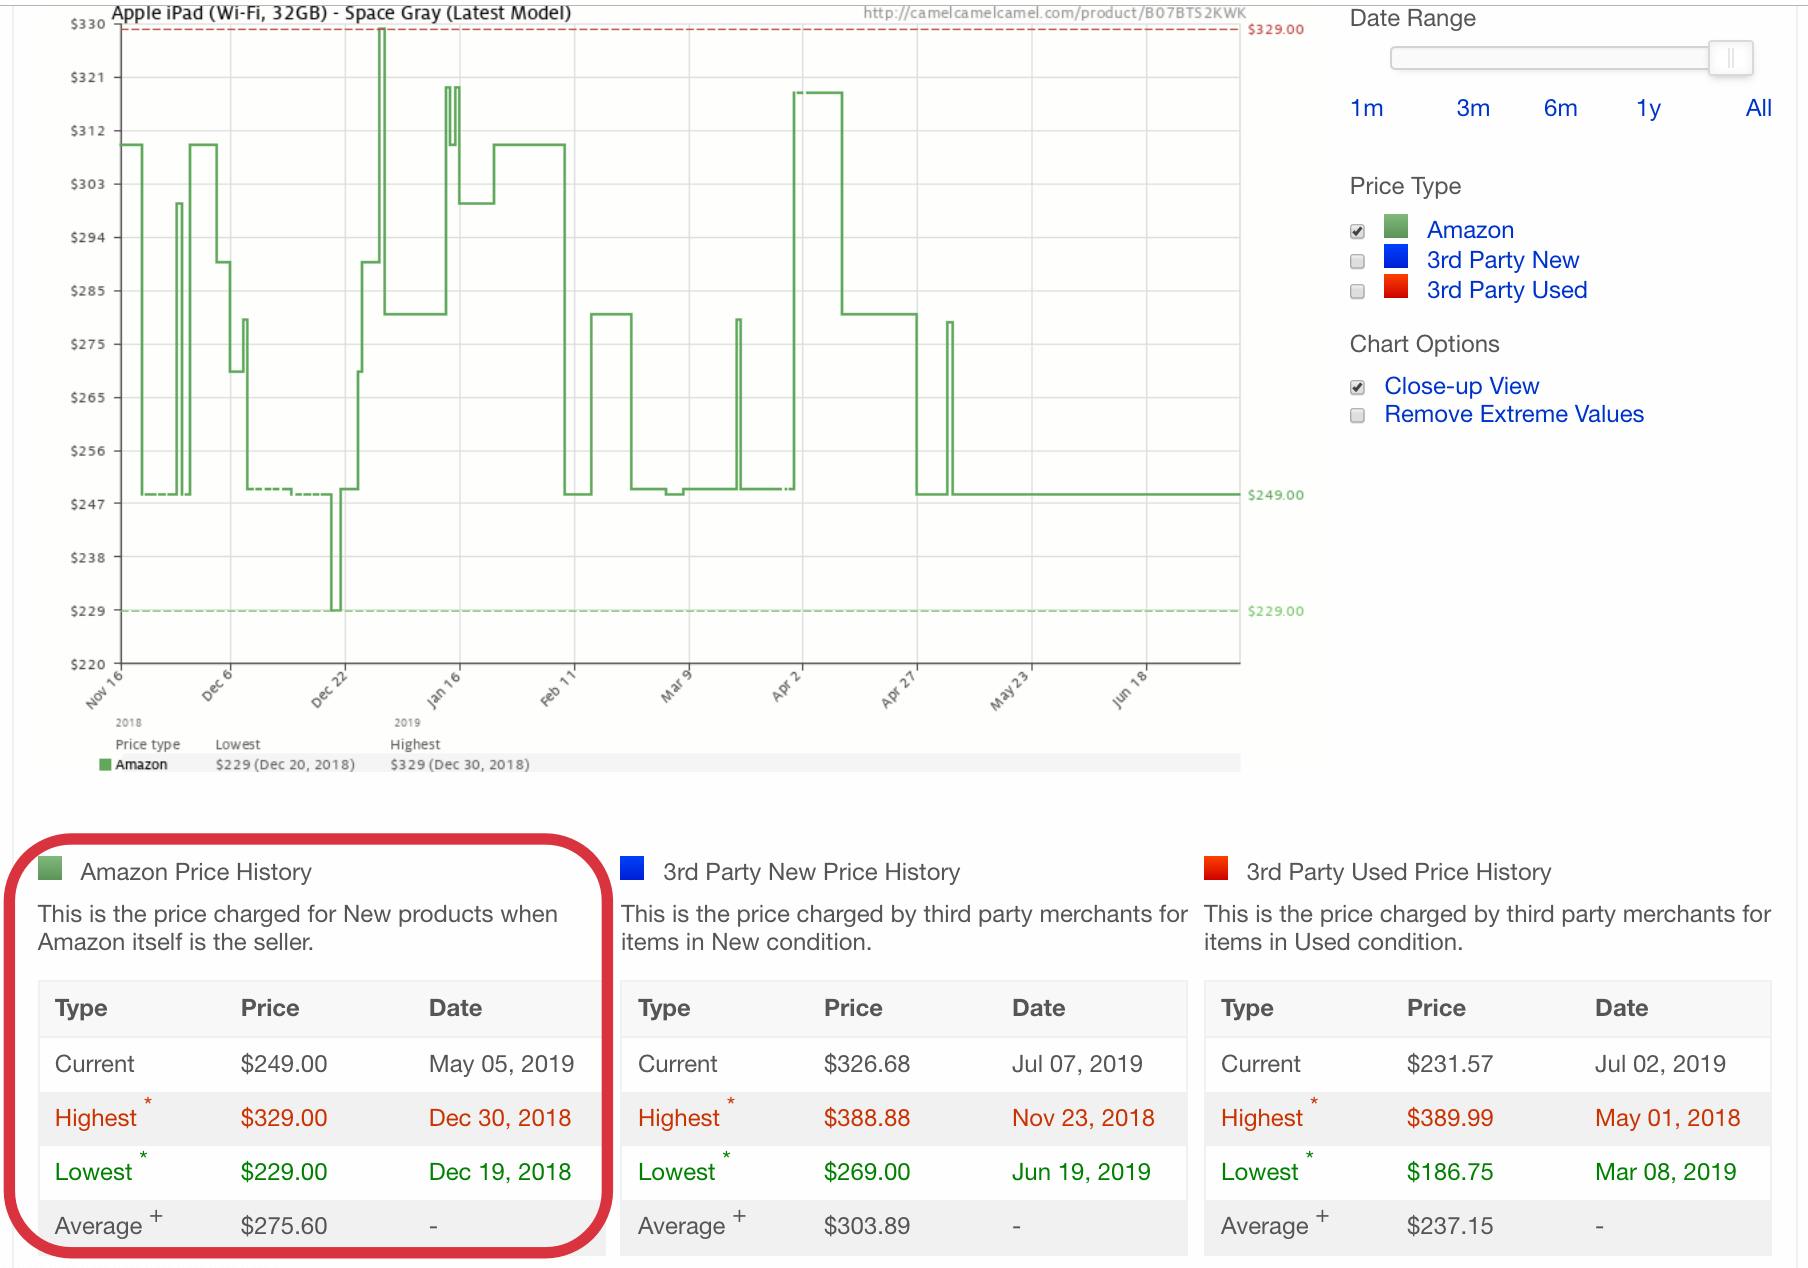Screen dimensions: 1808x1268
Task: Click the $249.00 current price label on chart
Action: coord(1276,495)
